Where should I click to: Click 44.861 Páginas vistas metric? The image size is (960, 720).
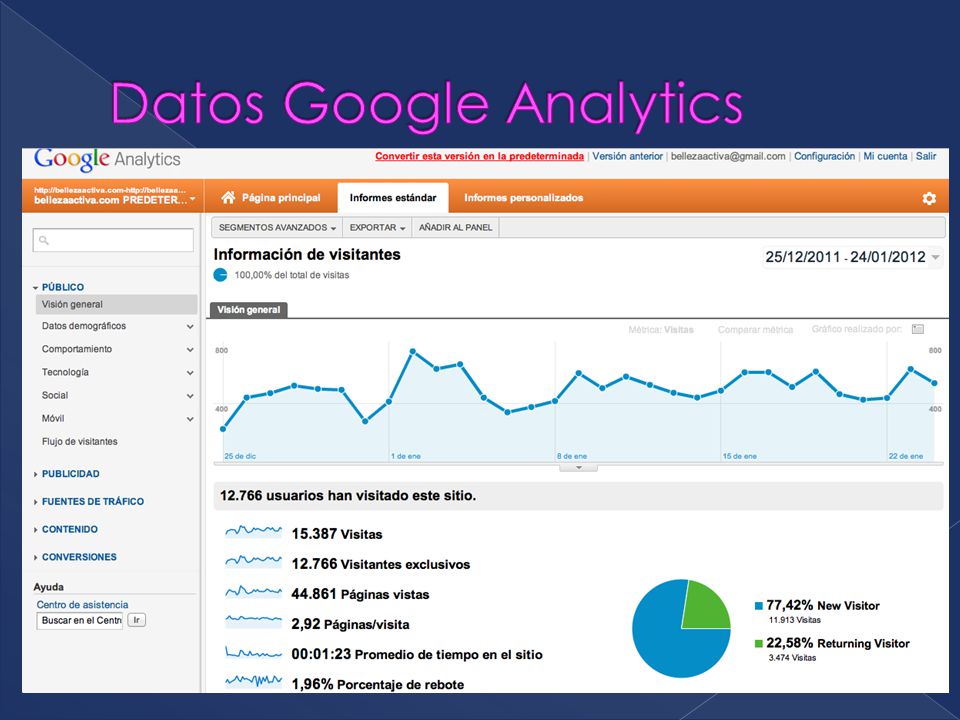(x=360, y=594)
